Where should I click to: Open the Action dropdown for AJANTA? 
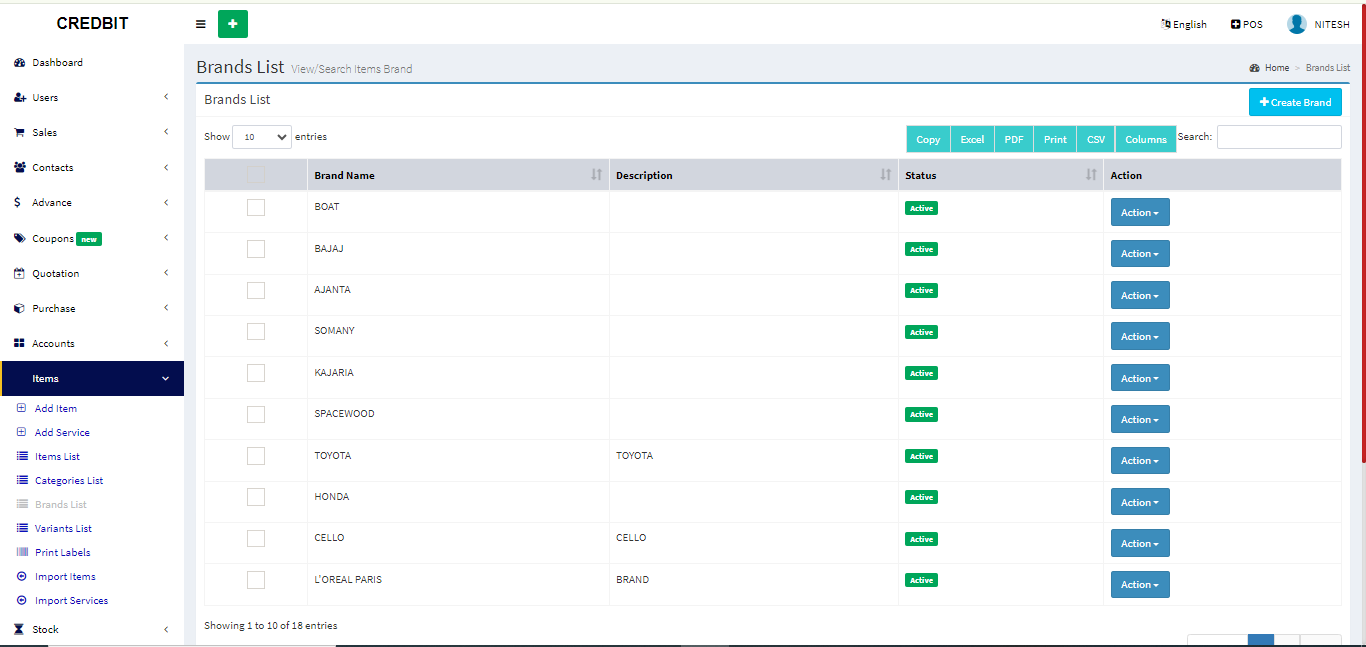(1140, 295)
